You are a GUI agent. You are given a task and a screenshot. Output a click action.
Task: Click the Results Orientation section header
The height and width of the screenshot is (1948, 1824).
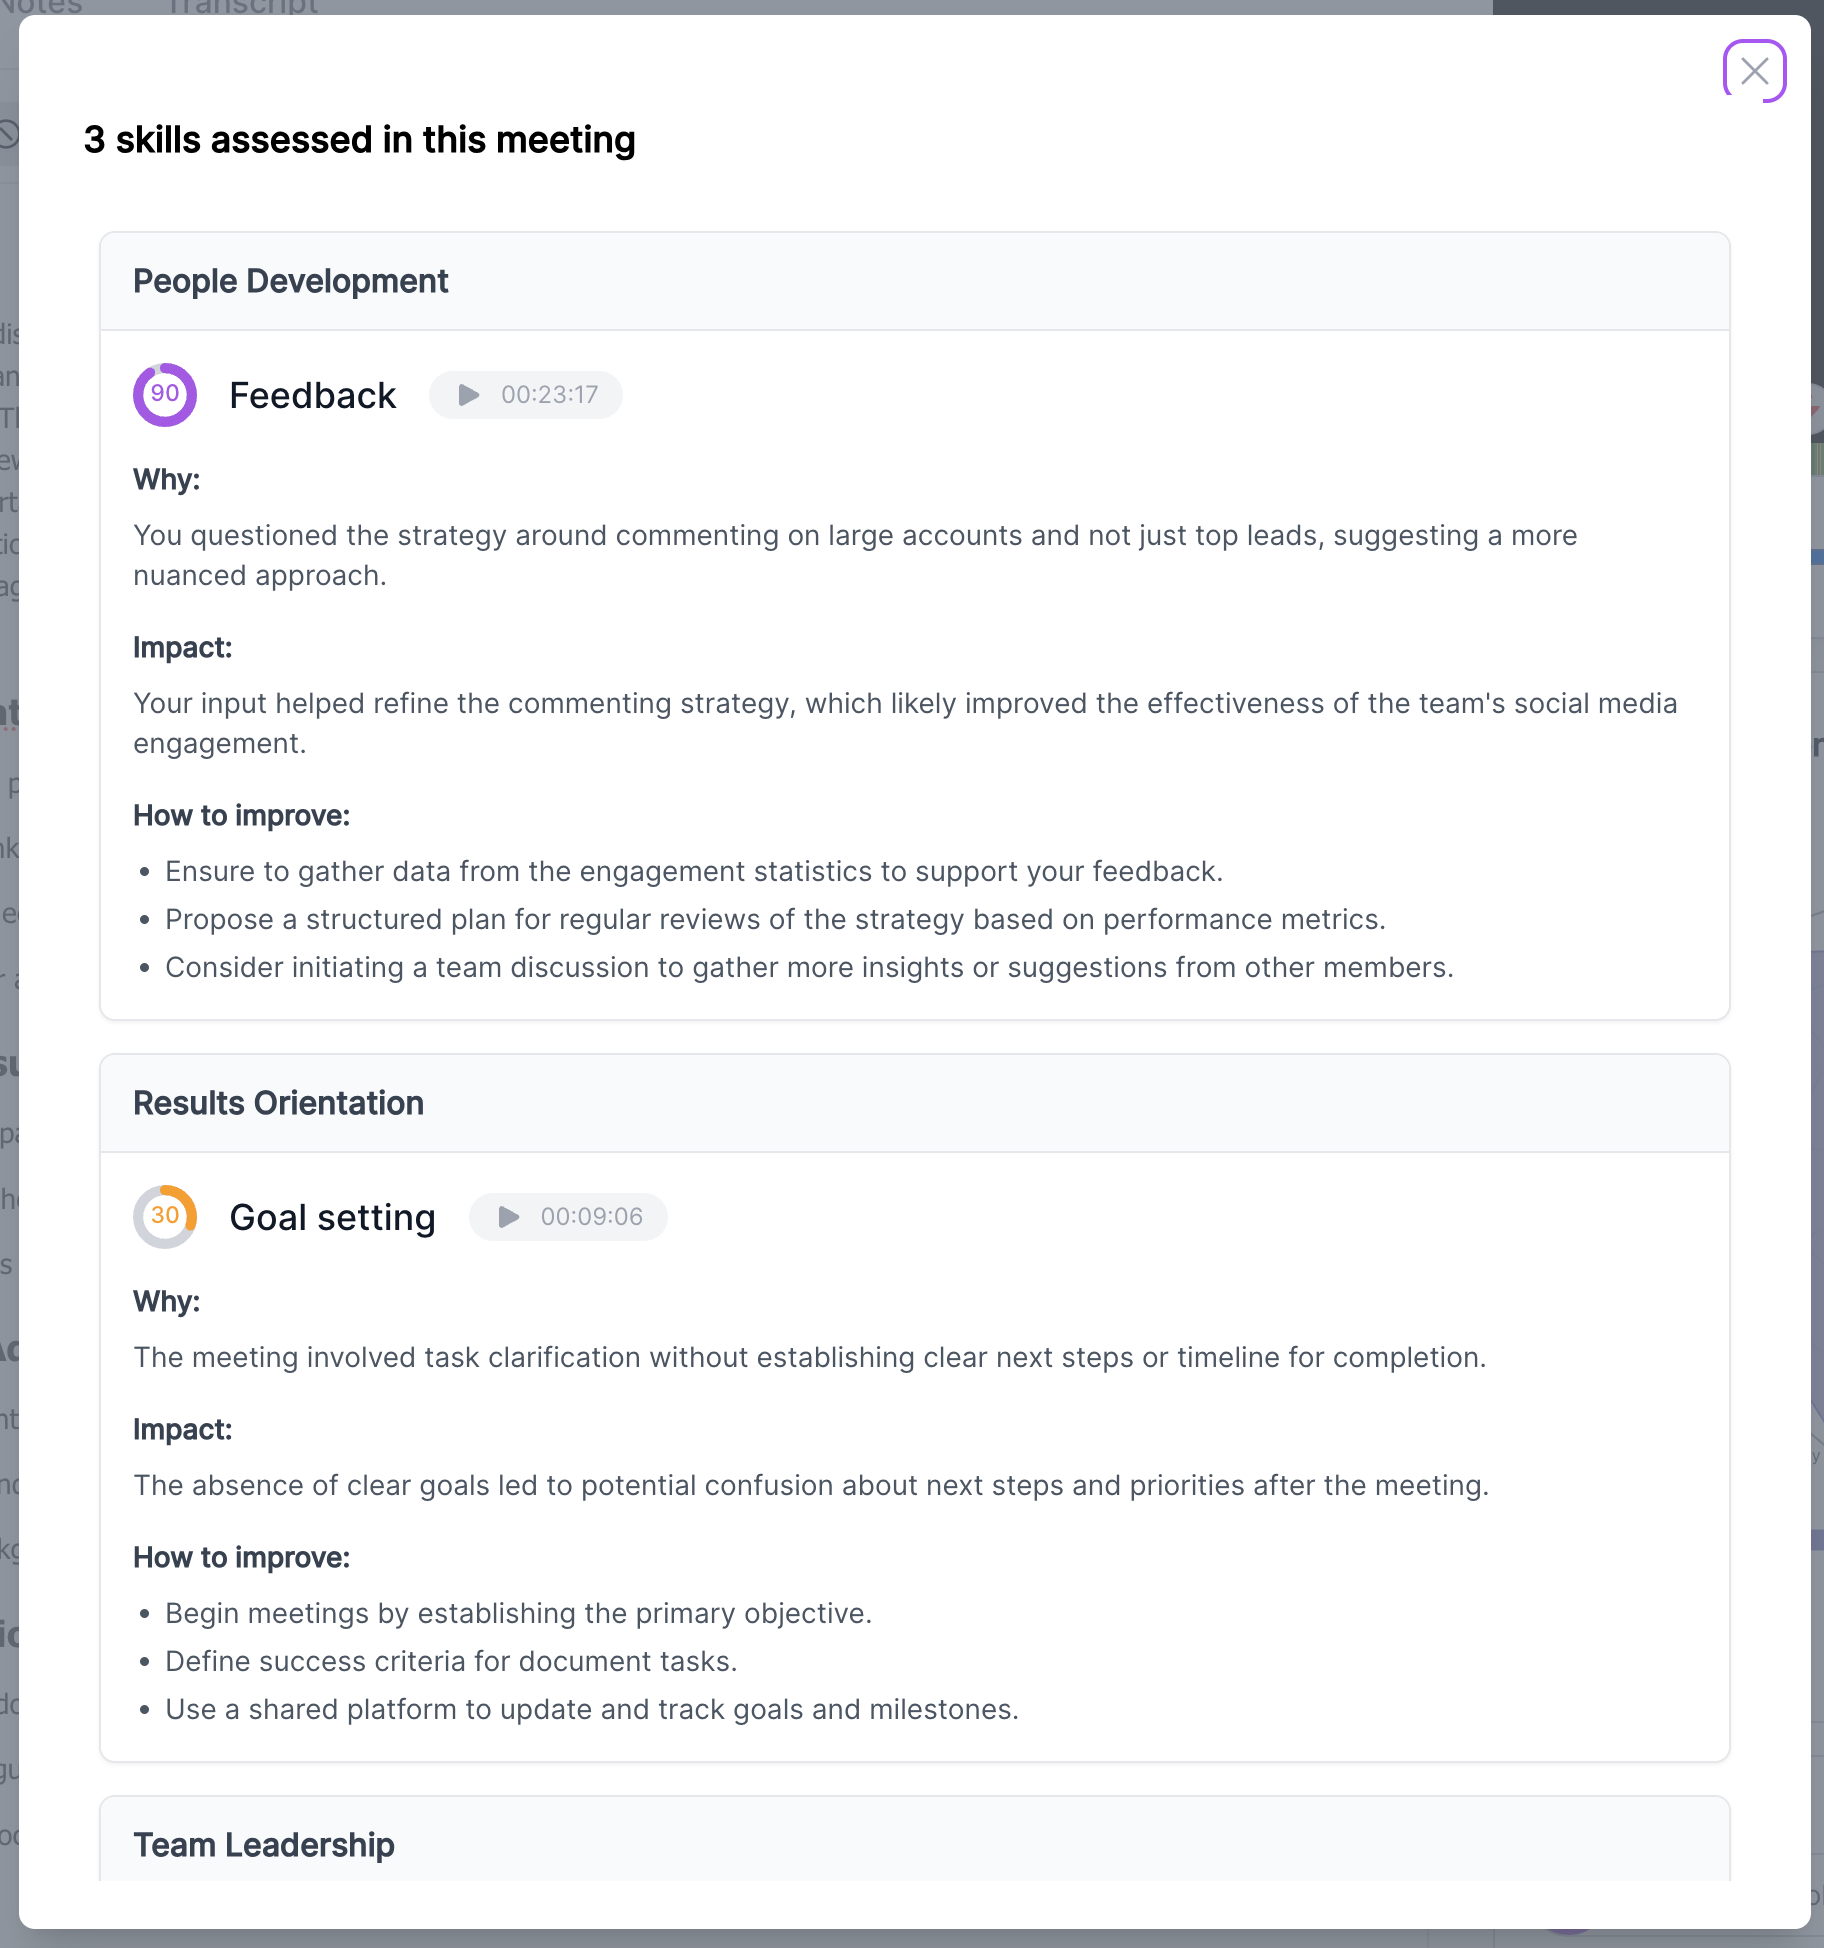(278, 1103)
